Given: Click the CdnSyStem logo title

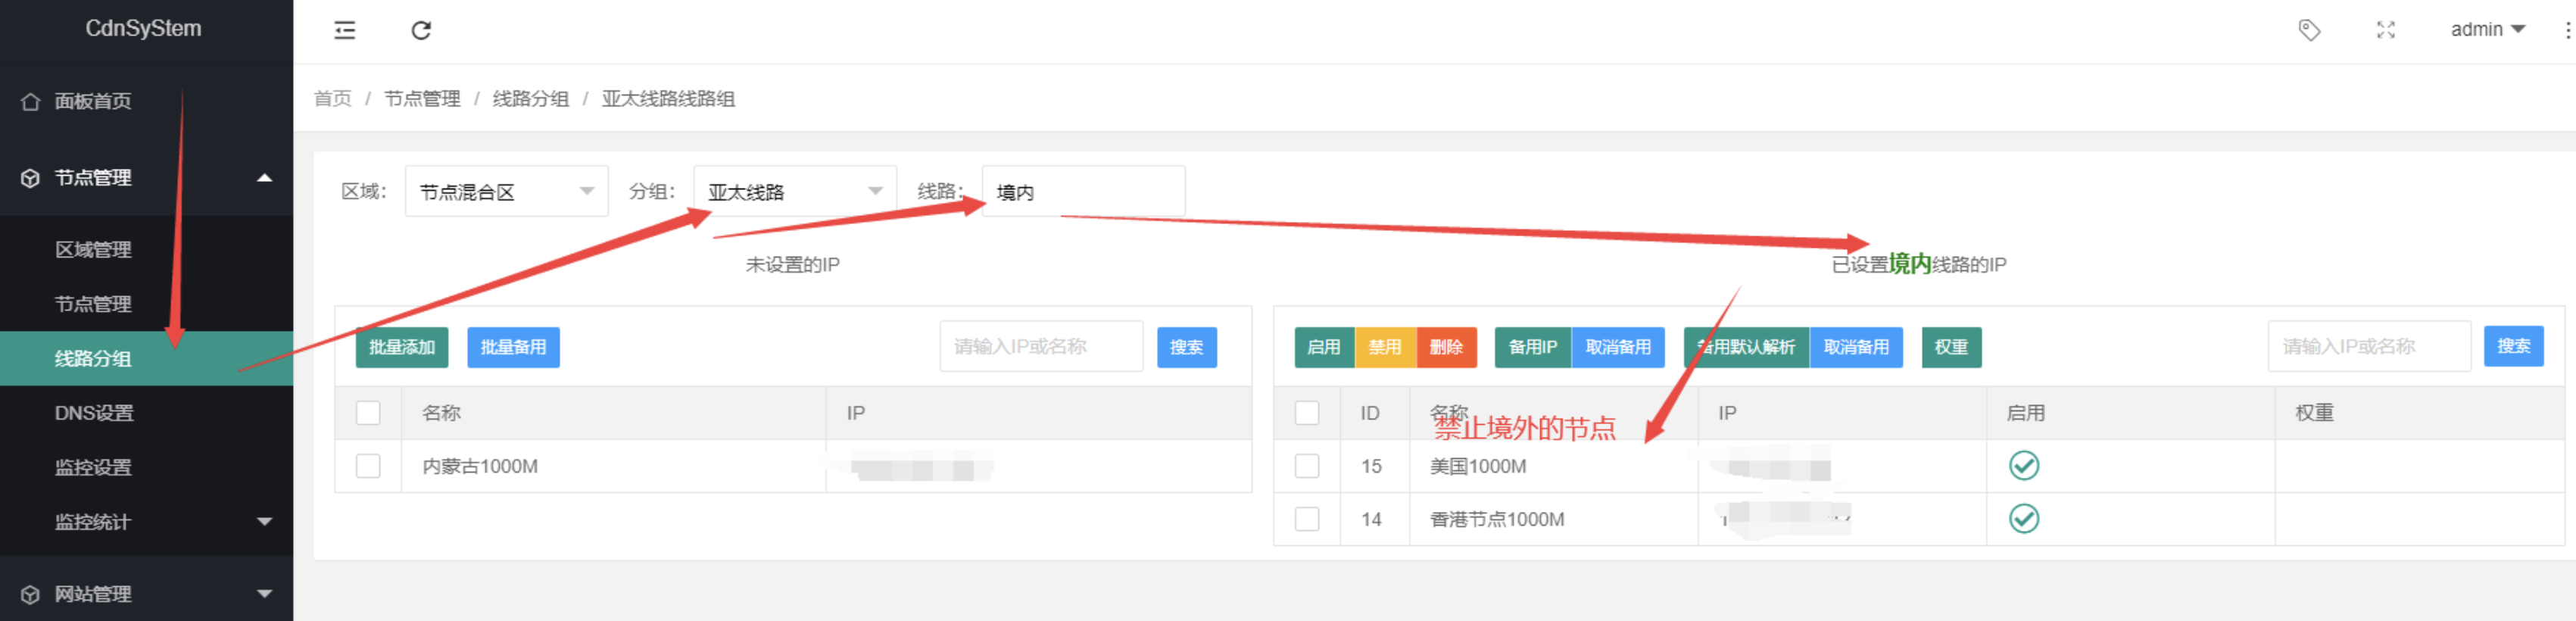Looking at the screenshot, I should [143, 29].
